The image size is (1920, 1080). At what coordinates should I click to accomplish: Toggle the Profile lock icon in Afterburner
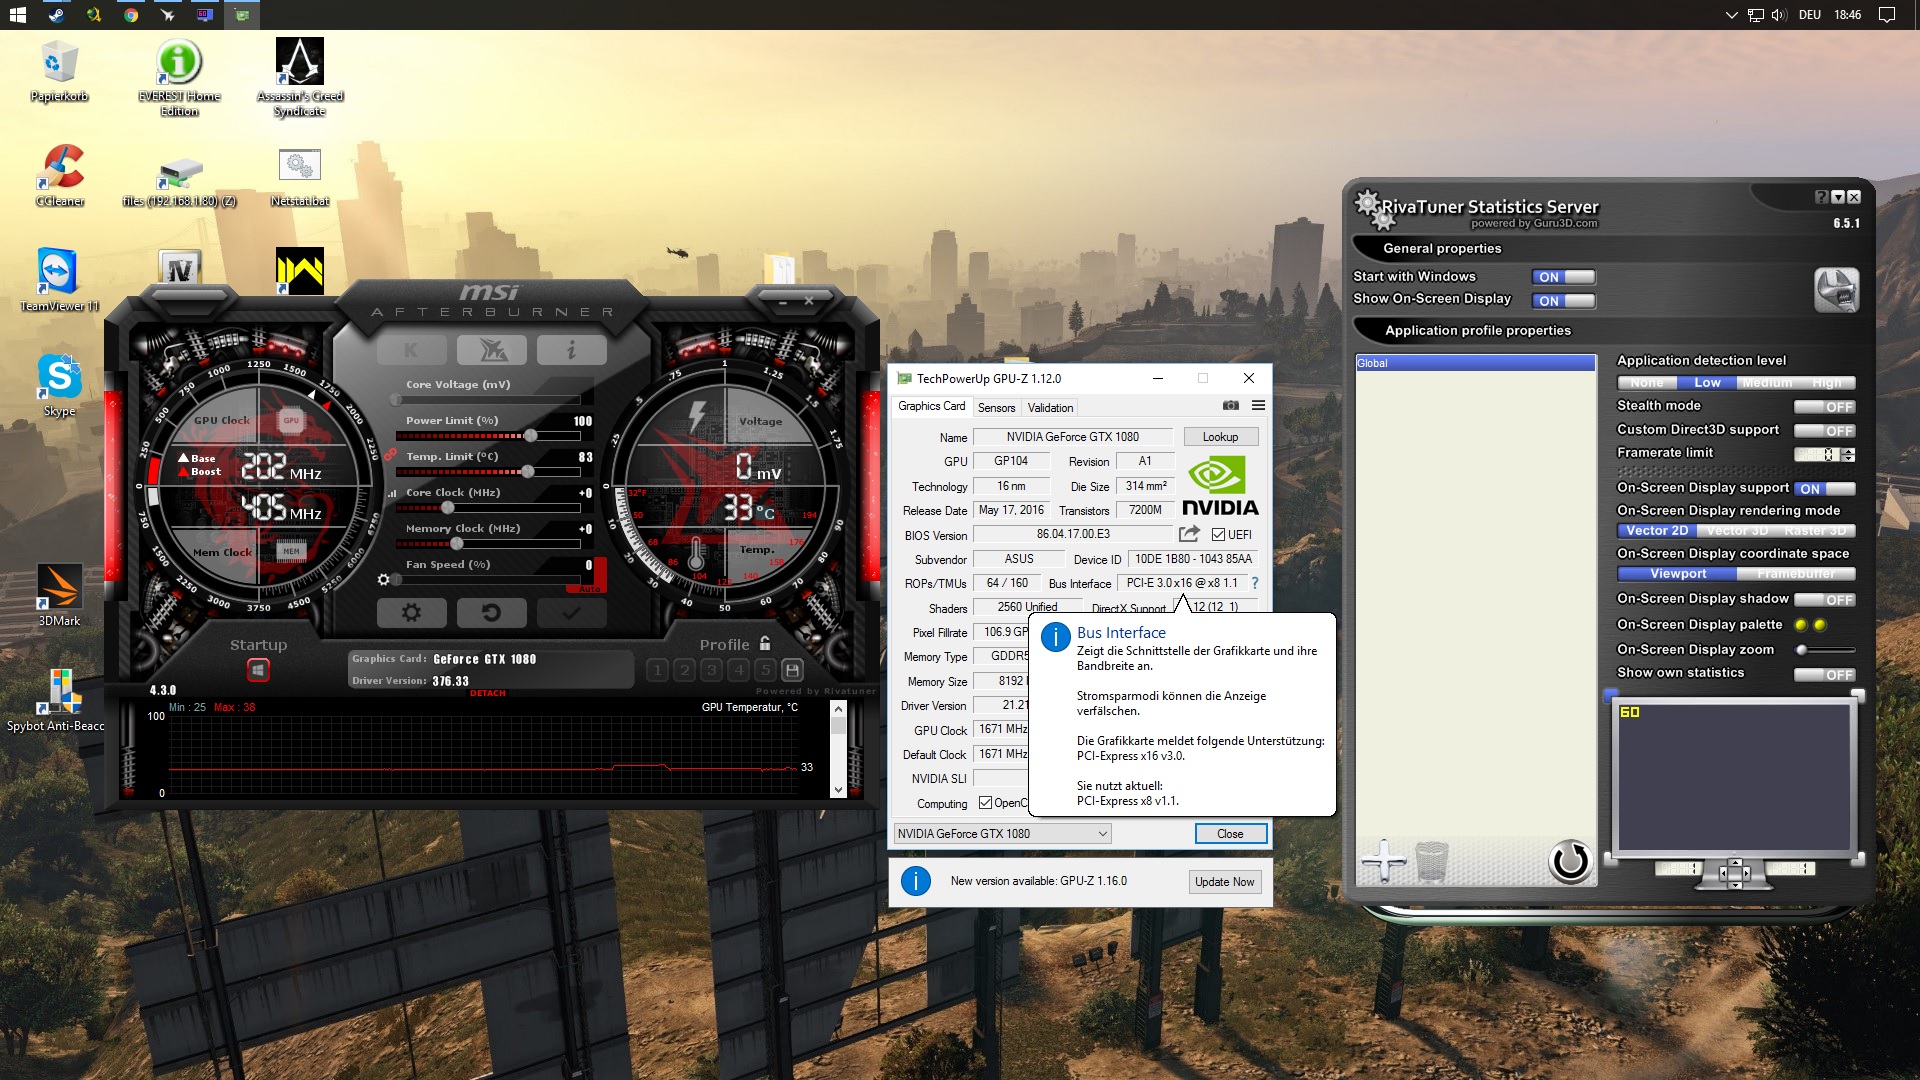tap(765, 644)
